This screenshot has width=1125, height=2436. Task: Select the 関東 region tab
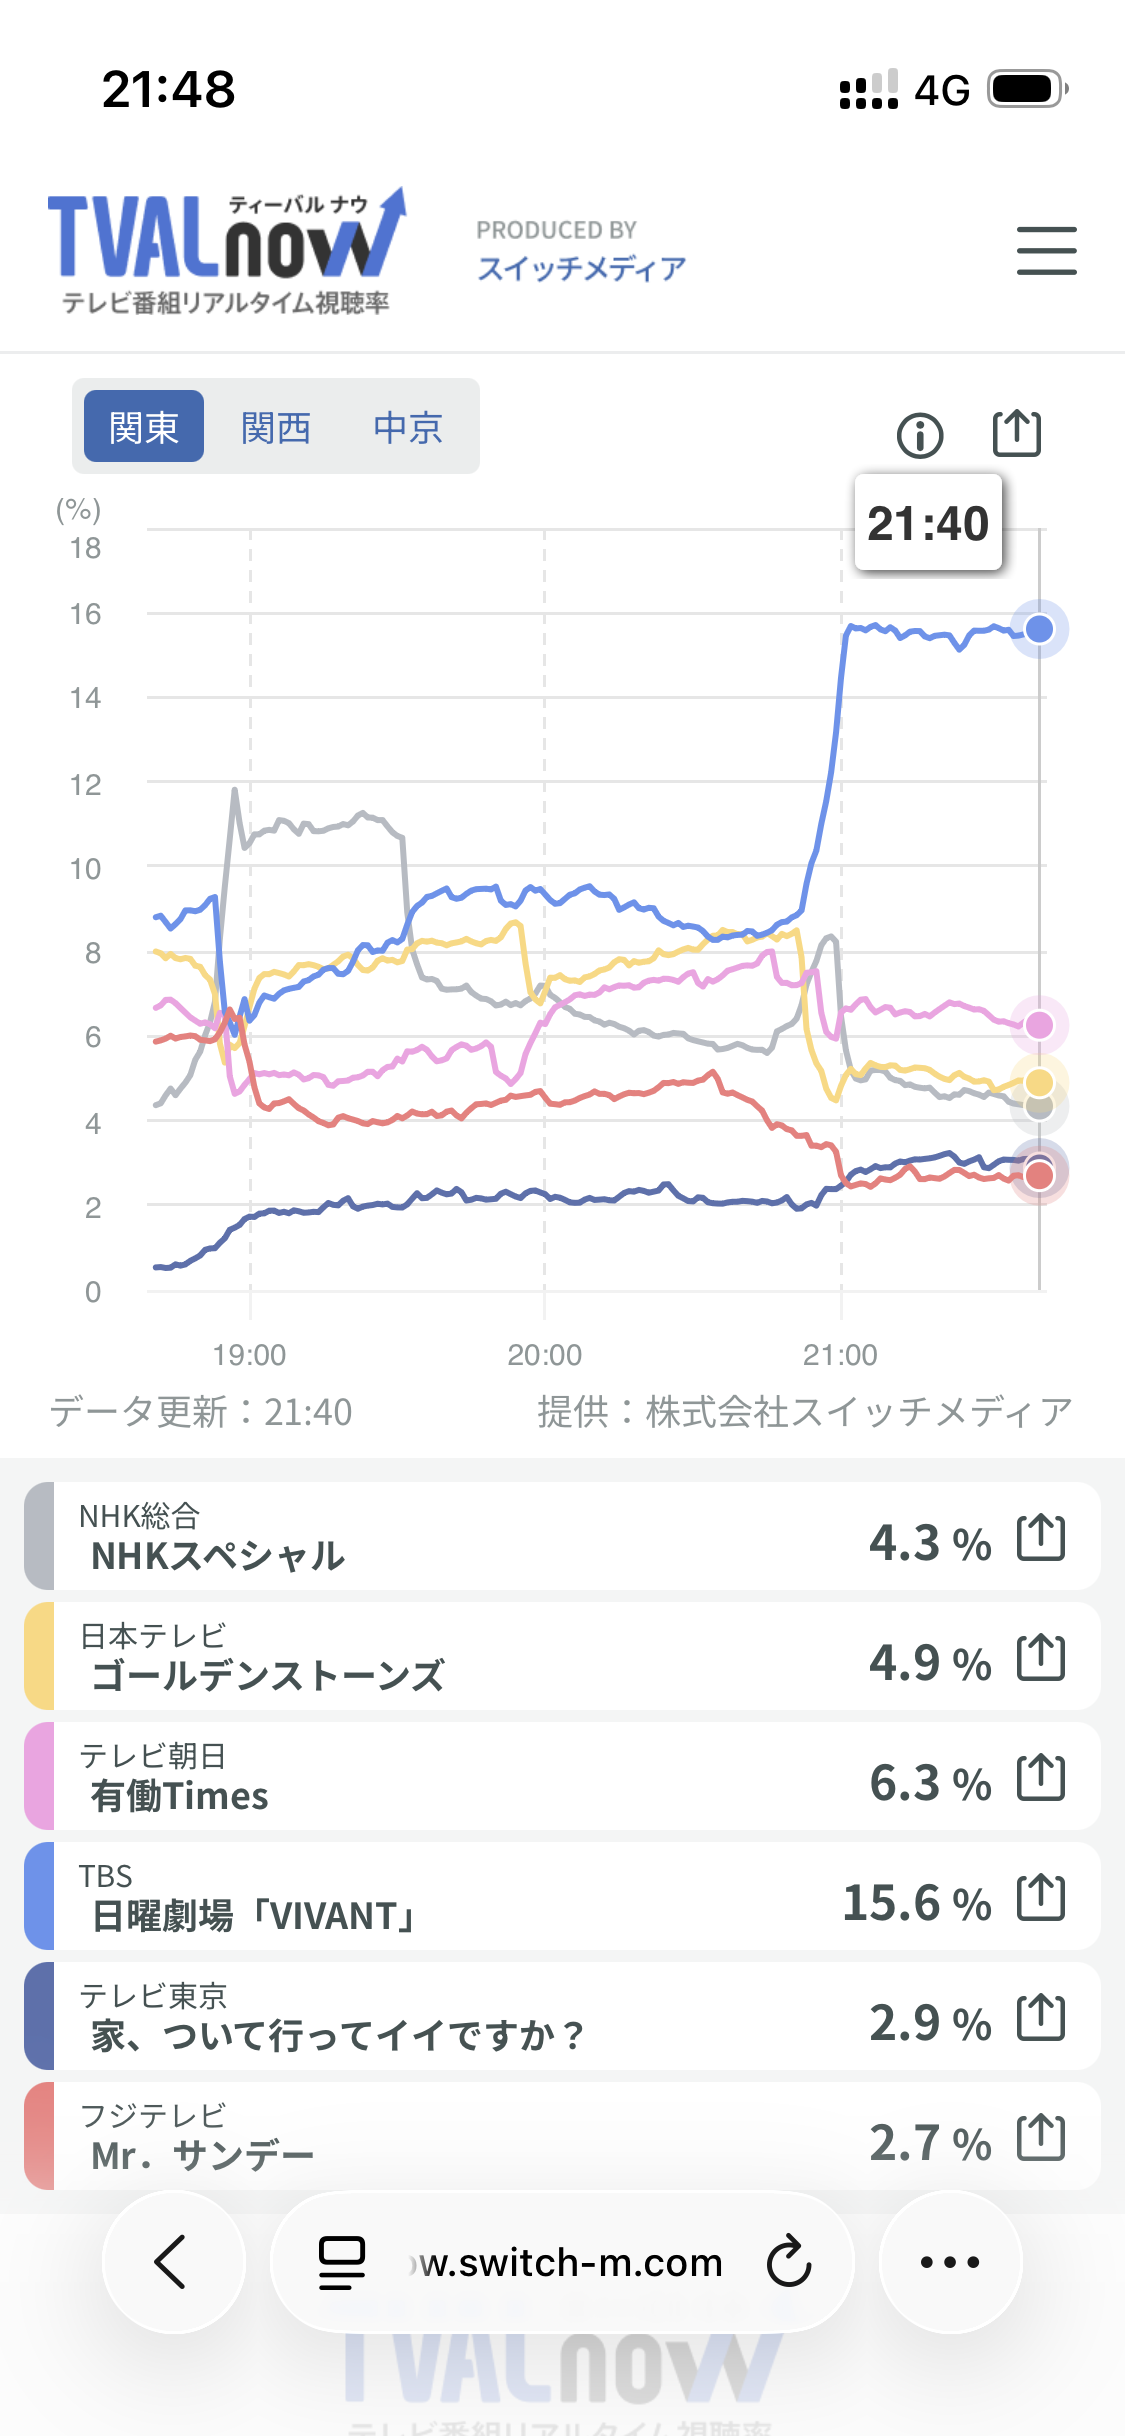[x=144, y=427]
